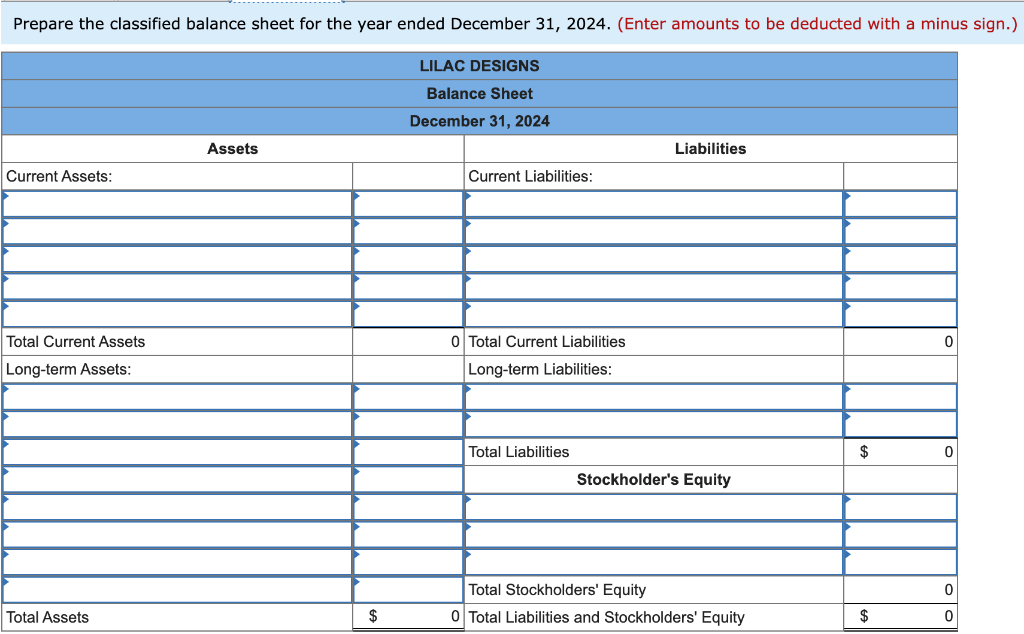Click the 'Current Liabilities:' label
This screenshot has height=634, width=1024.
pyautogui.click(x=530, y=176)
